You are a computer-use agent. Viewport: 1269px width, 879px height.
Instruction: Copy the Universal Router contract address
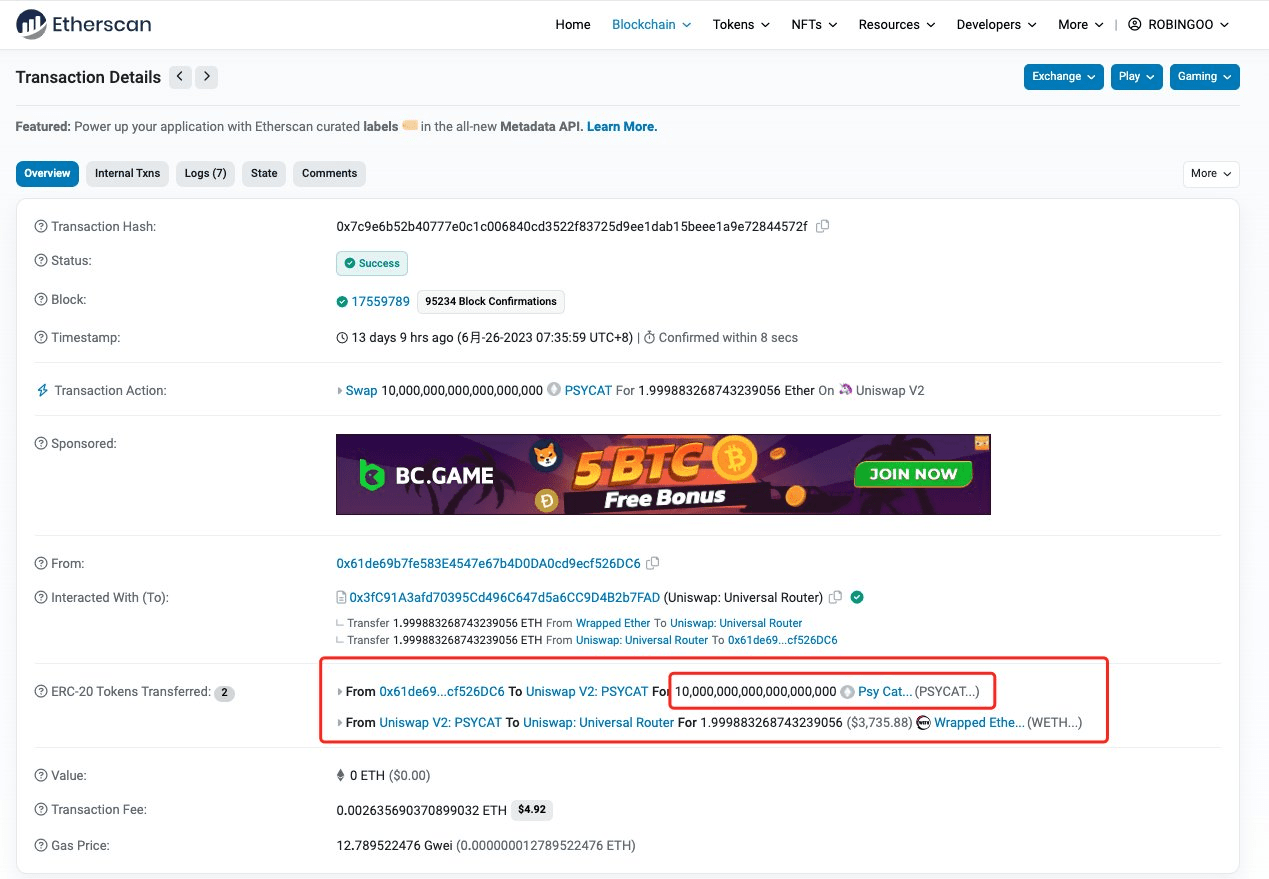coord(836,598)
